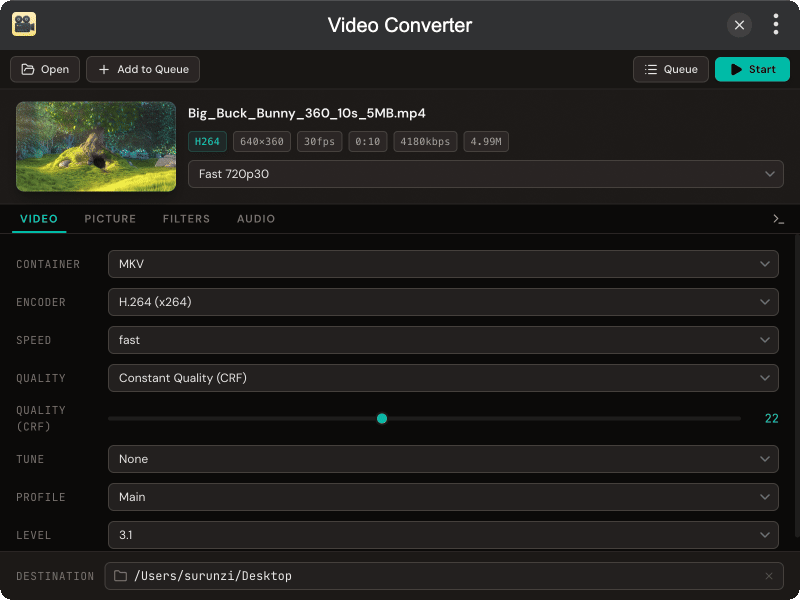Click the H264 codec badge
Viewport: 800px width, 600px height.
[207, 142]
